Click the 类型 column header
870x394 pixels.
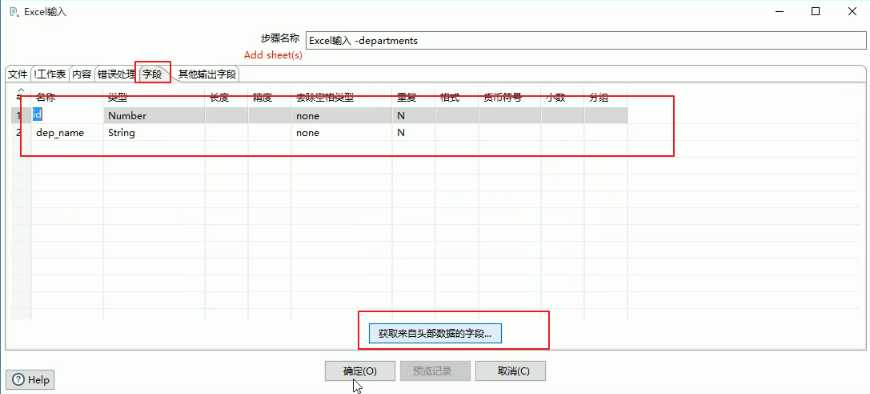(154, 98)
